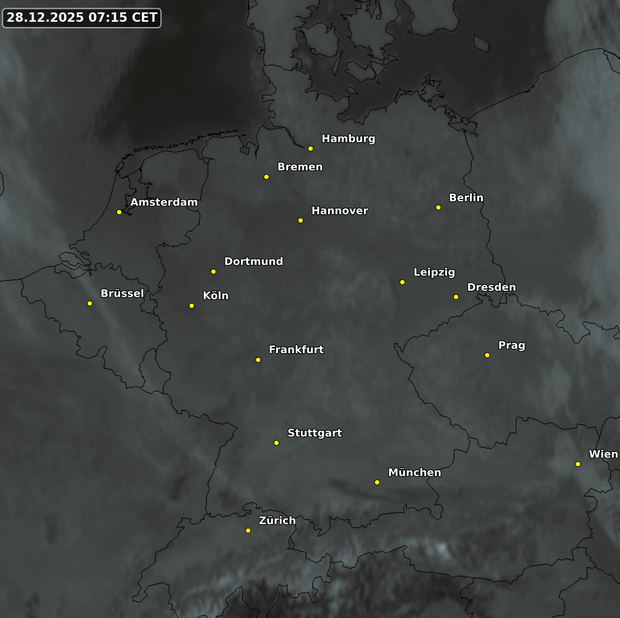Select the yellow marker dot for Amsterdam
Viewport: 620px width, 618px height.
click(x=119, y=212)
